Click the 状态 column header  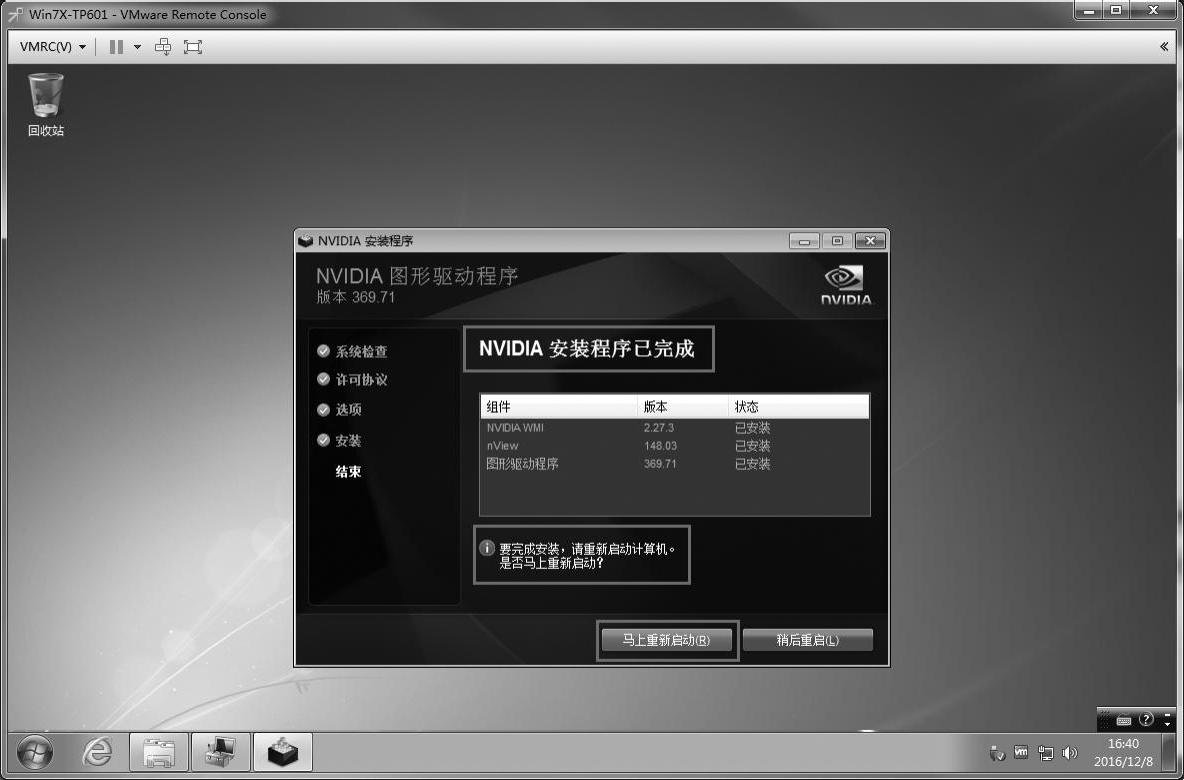799,407
